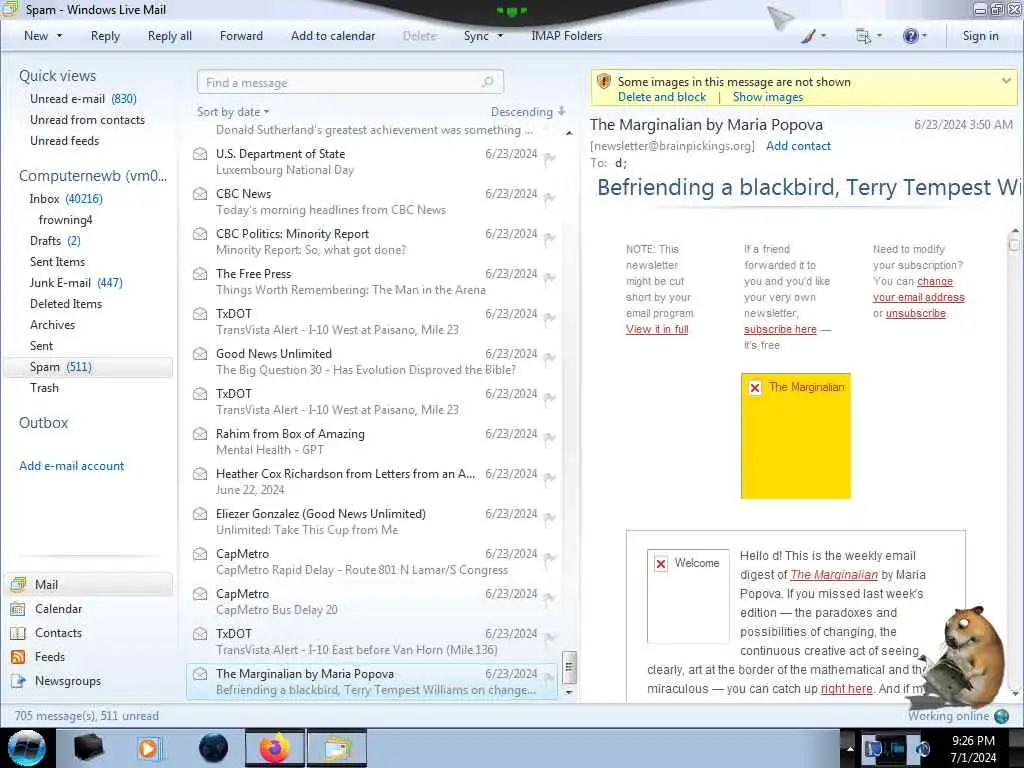Open the Deleted Items folder
The image size is (1024, 768).
tap(66, 304)
